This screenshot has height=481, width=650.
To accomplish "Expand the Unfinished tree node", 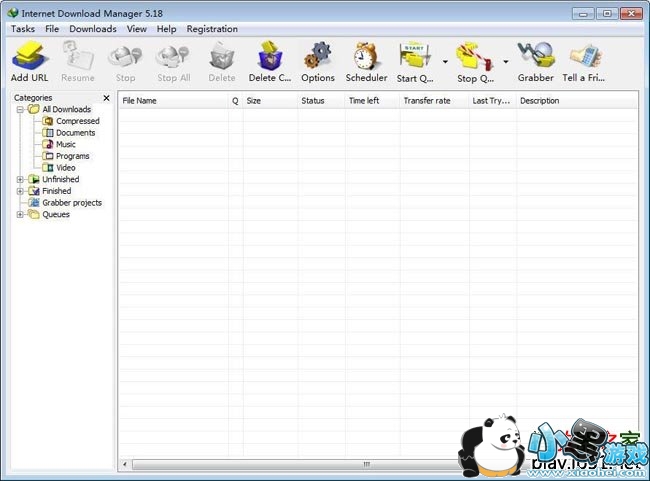I will pyautogui.click(x=19, y=180).
